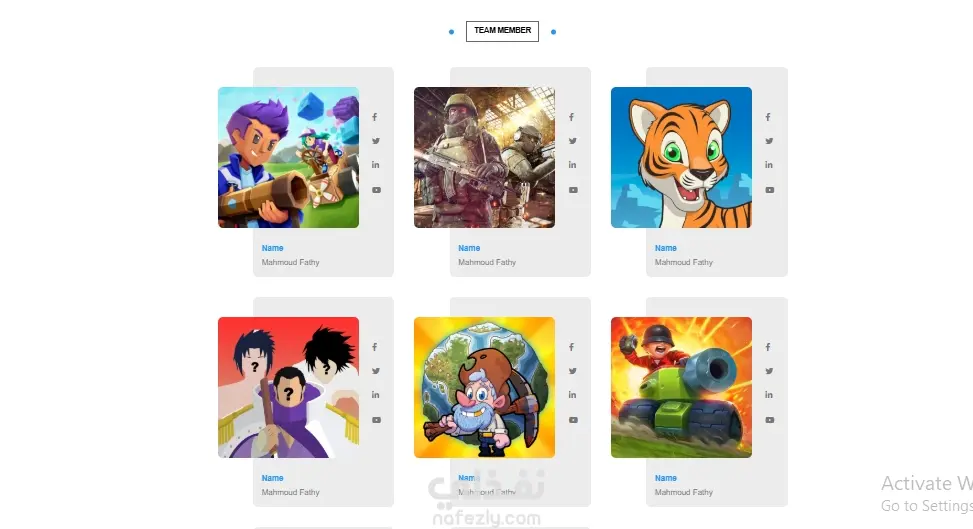Click Name label under tiger card
The image size is (973, 529).
pos(666,248)
